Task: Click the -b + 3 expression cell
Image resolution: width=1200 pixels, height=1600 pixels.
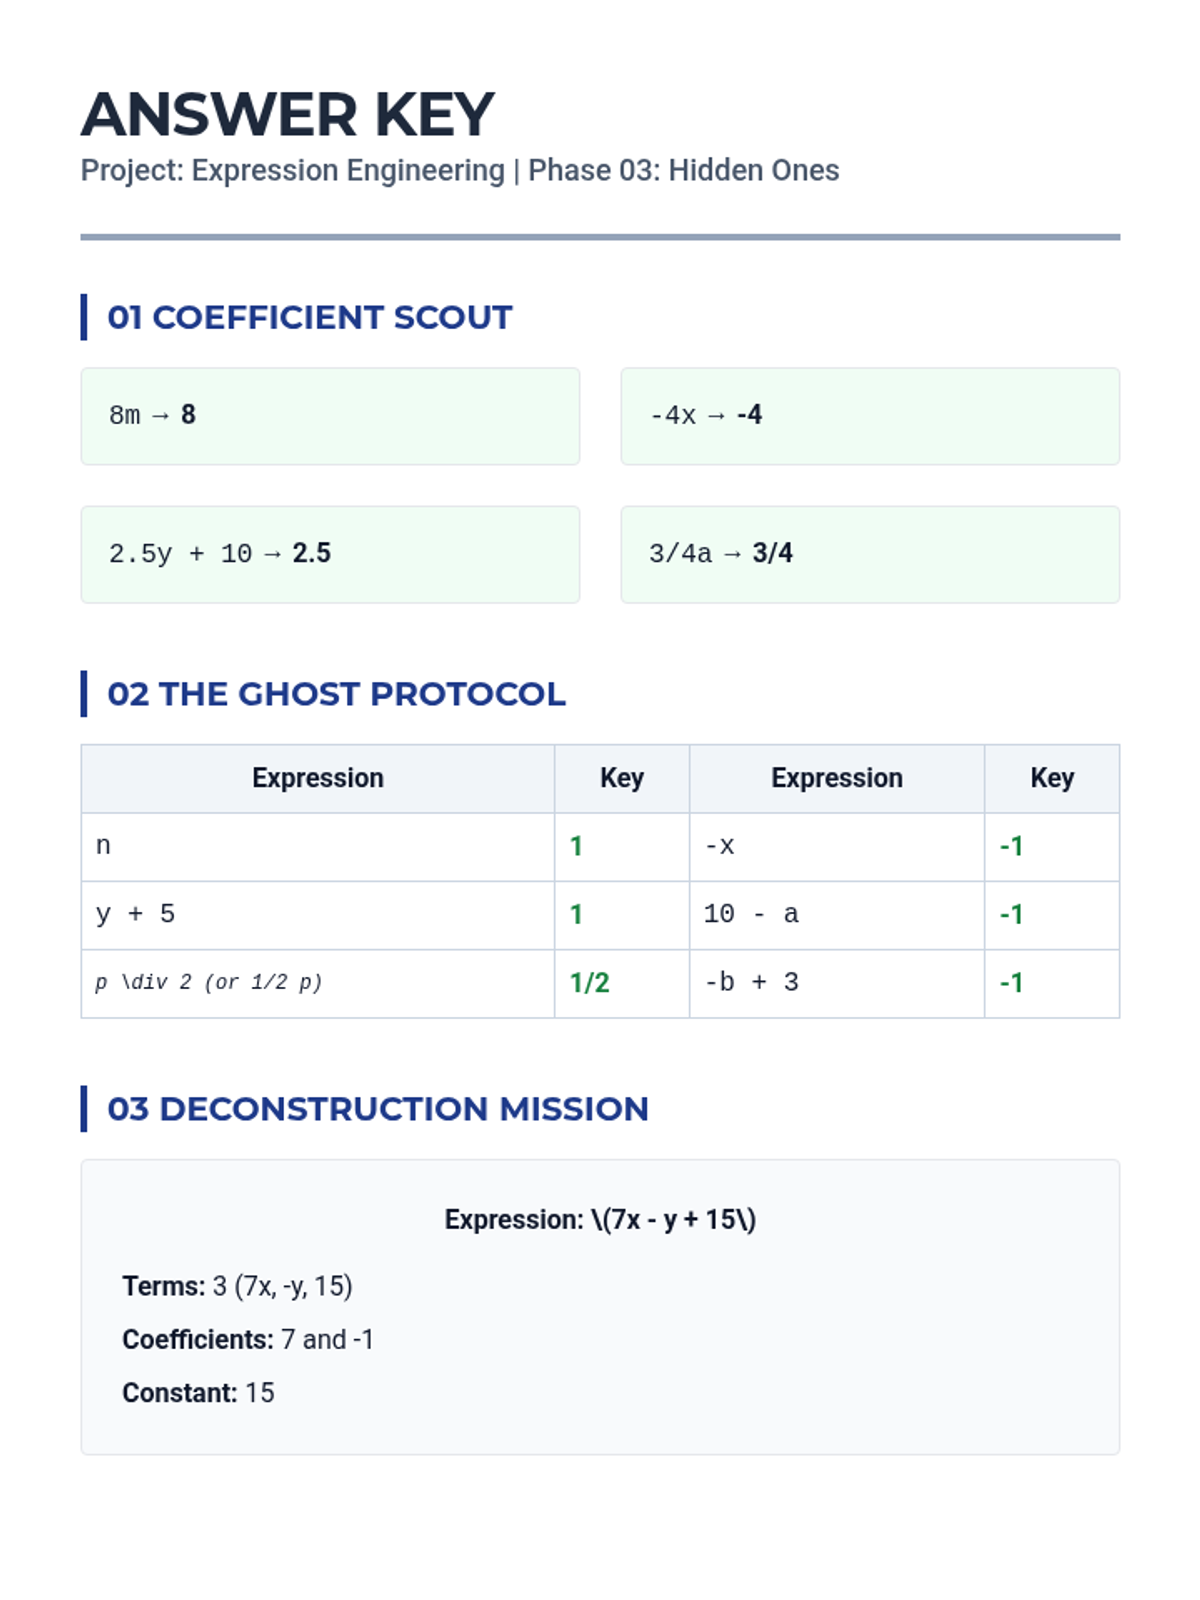Action: [x=837, y=984]
